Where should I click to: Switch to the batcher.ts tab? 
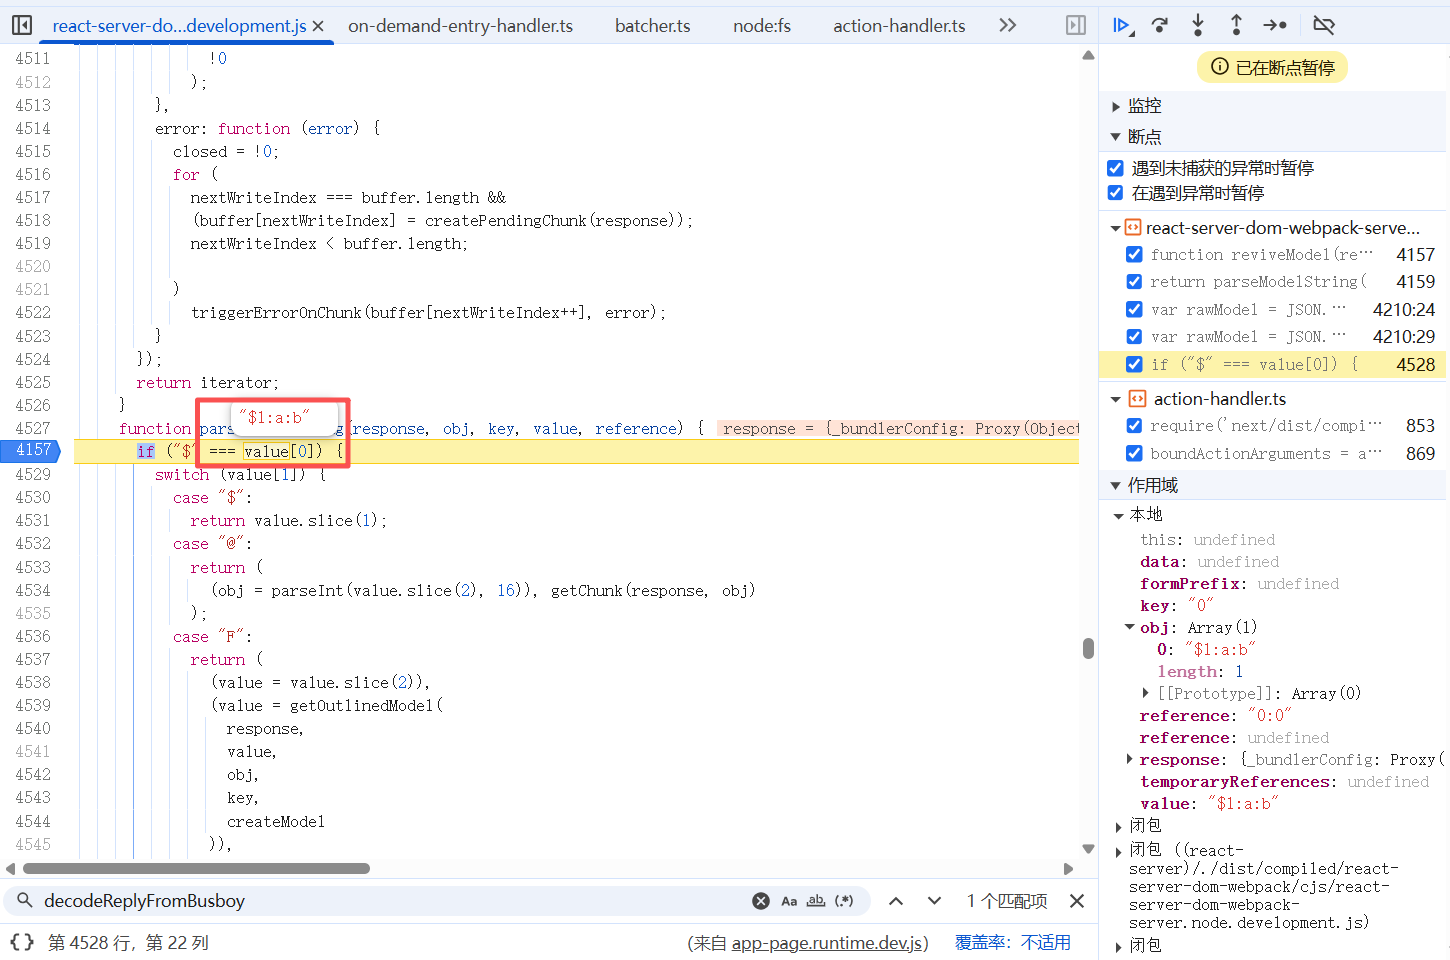pyautogui.click(x=652, y=26)
